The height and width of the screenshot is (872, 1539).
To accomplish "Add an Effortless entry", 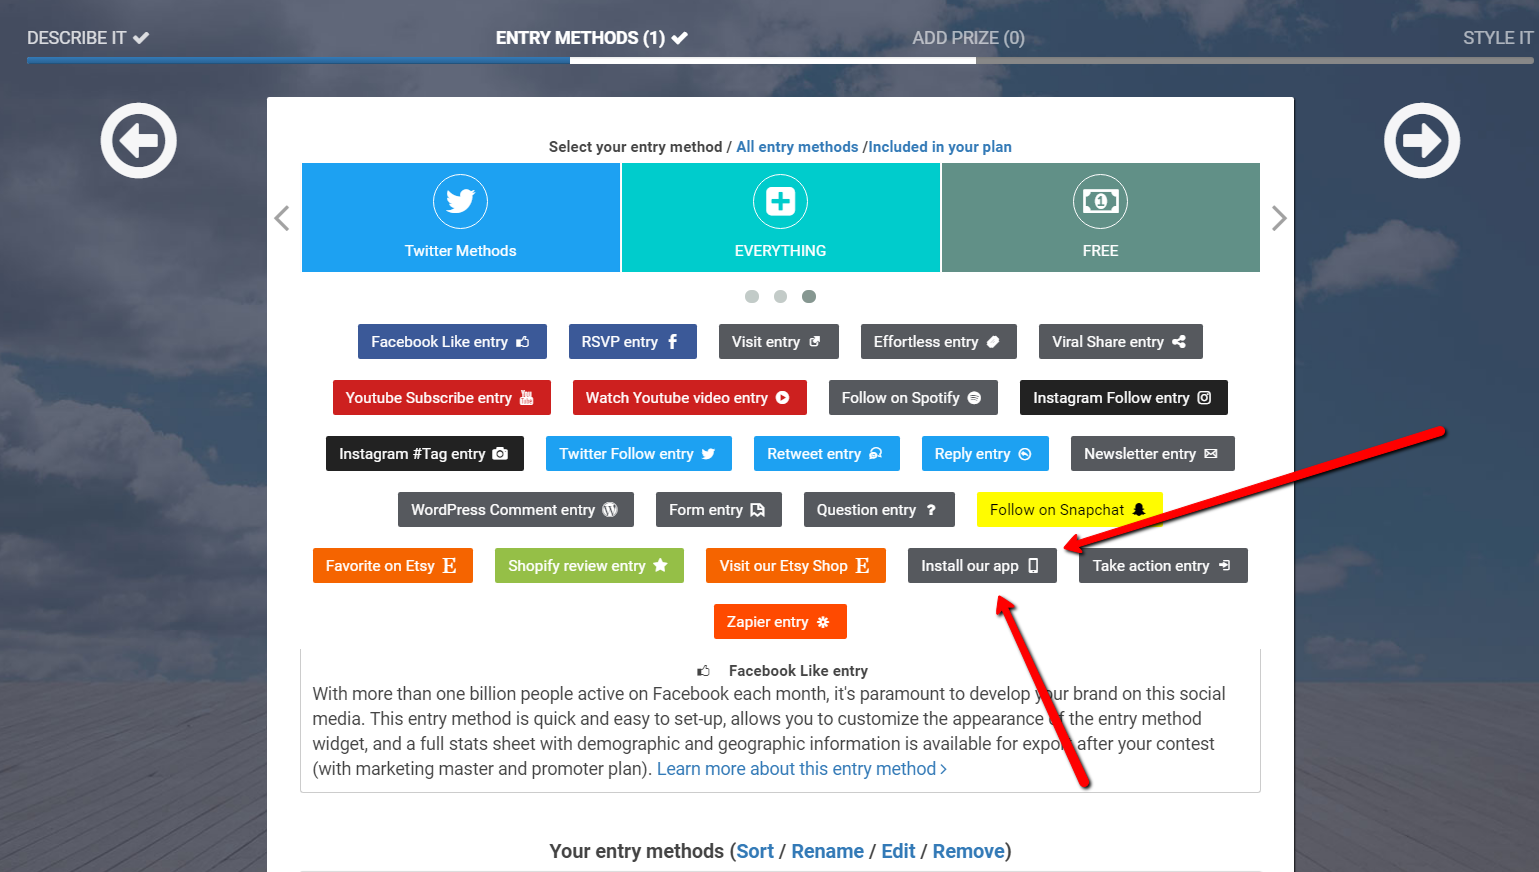I will tap(939, 342).
